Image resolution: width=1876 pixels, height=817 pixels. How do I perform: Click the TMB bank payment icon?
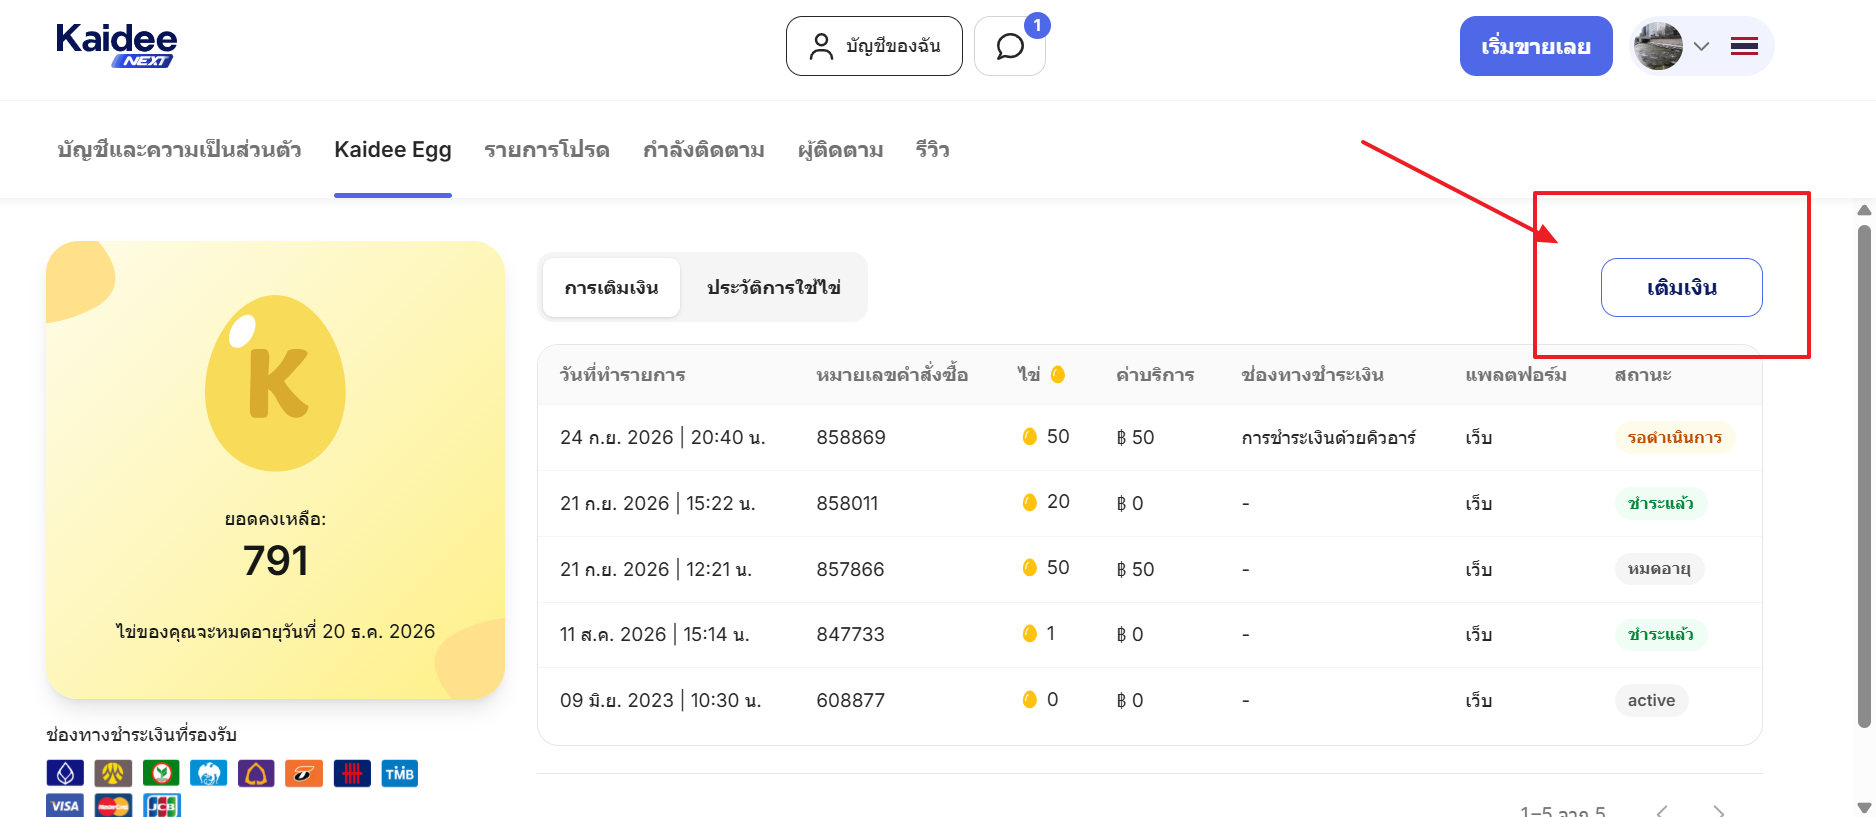(x=399, y=774)
